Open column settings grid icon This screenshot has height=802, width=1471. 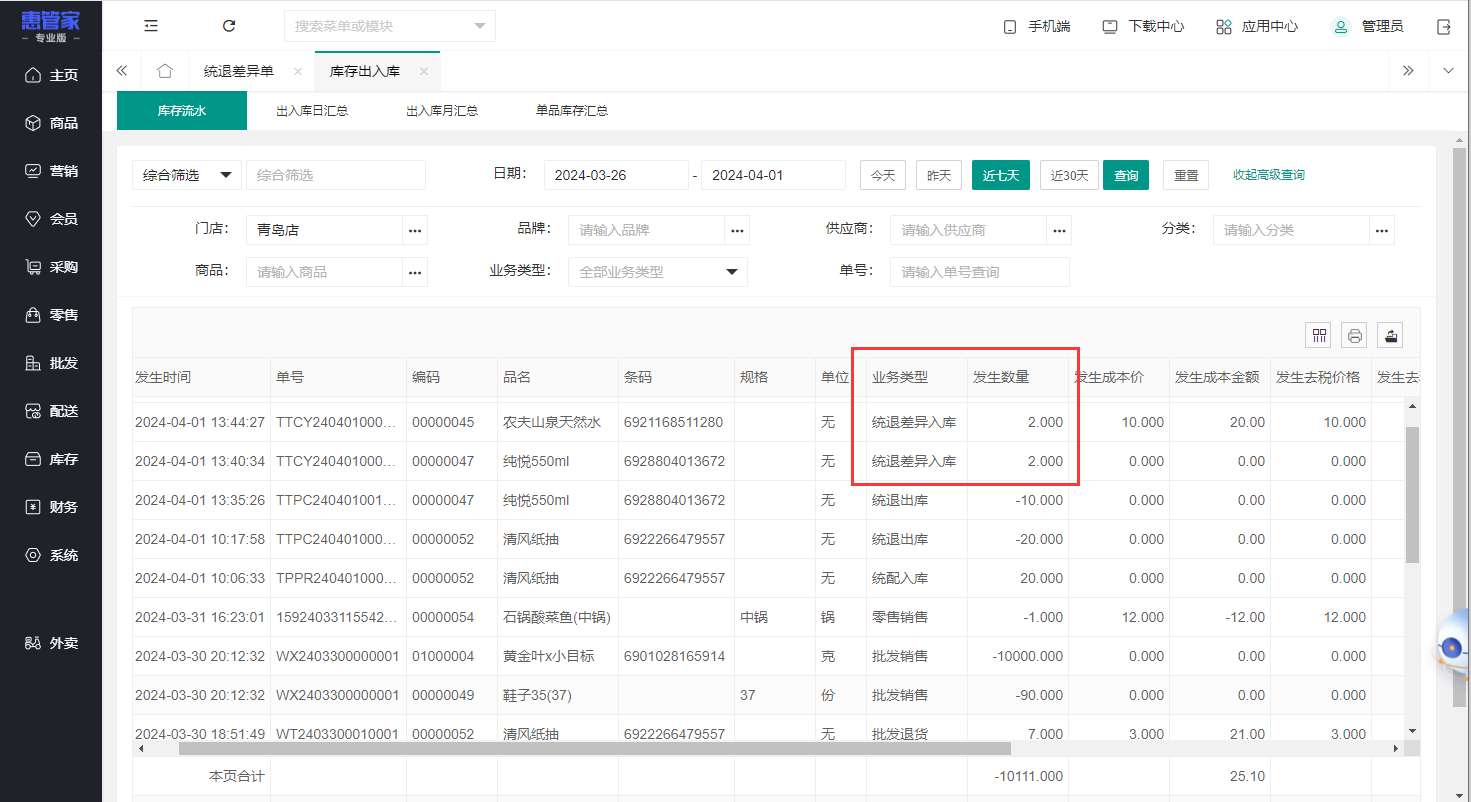1320,335
